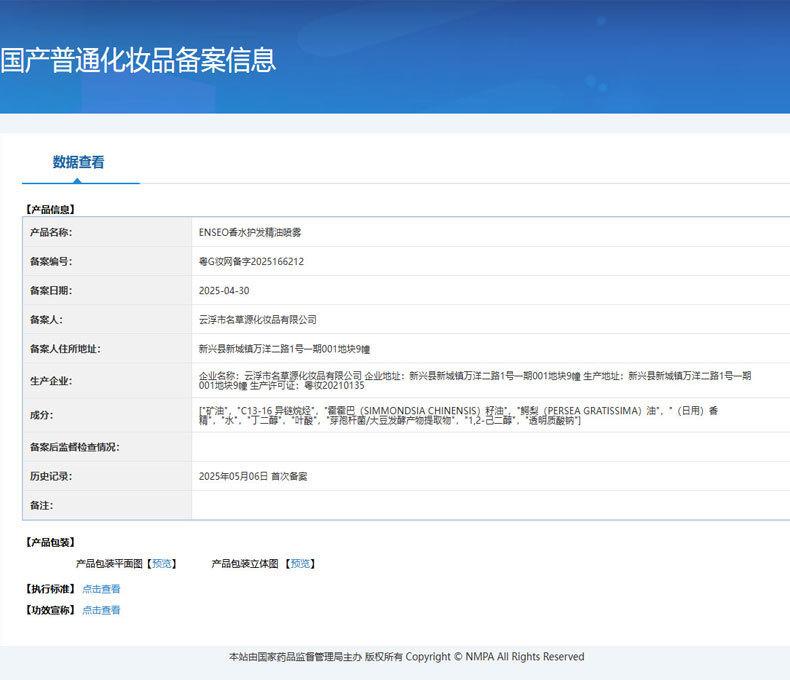The height and width of the screenshot is (680, 790).
Task: Click the filing date 2025-04-30
Action: (x=224, y=291)
